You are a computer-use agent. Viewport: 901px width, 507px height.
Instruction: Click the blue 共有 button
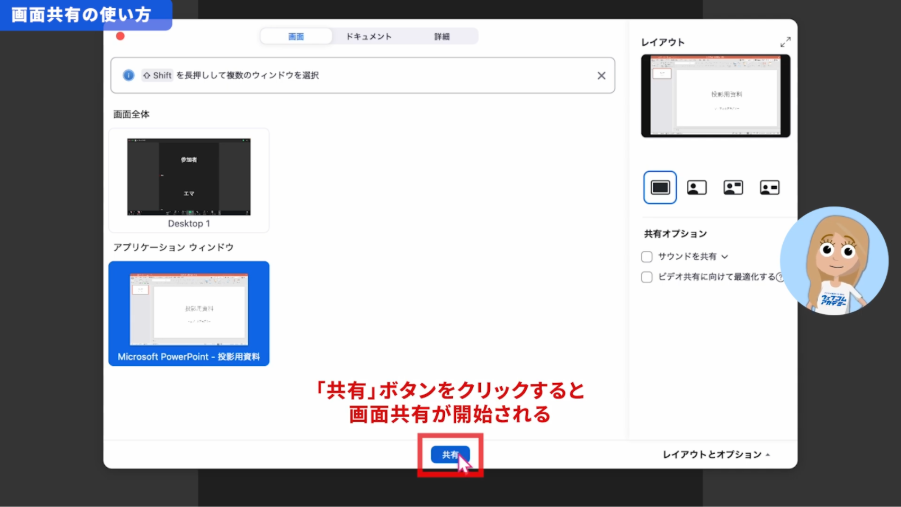tap(450, 454)
